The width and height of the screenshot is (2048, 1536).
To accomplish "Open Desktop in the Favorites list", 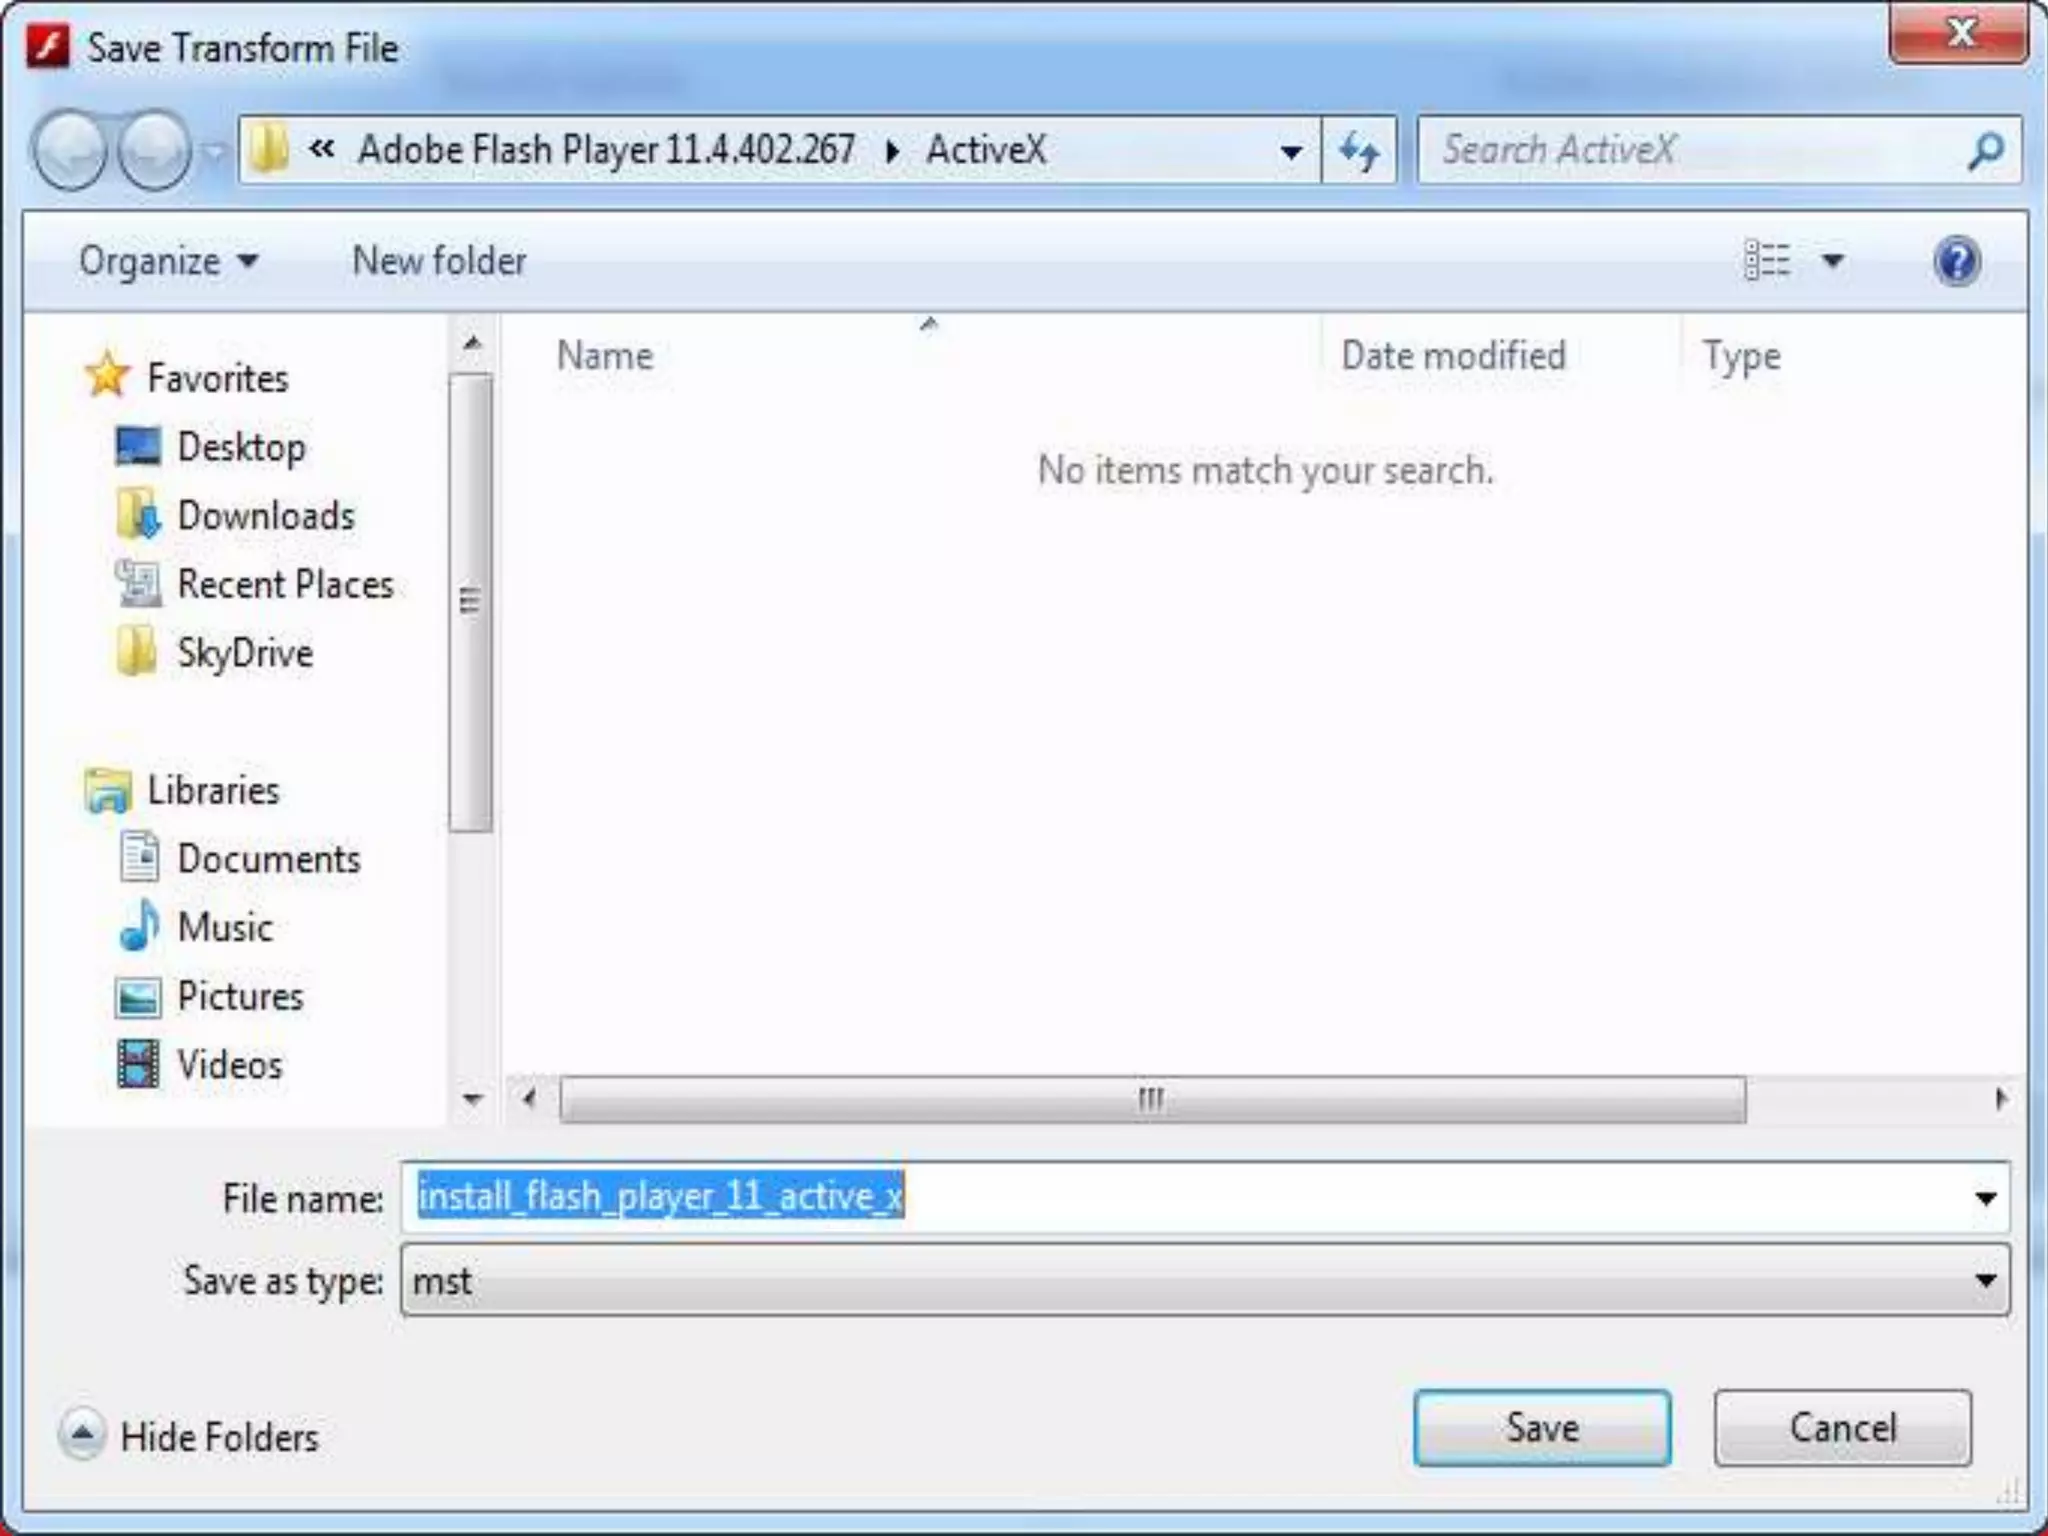I will point(241,447).
